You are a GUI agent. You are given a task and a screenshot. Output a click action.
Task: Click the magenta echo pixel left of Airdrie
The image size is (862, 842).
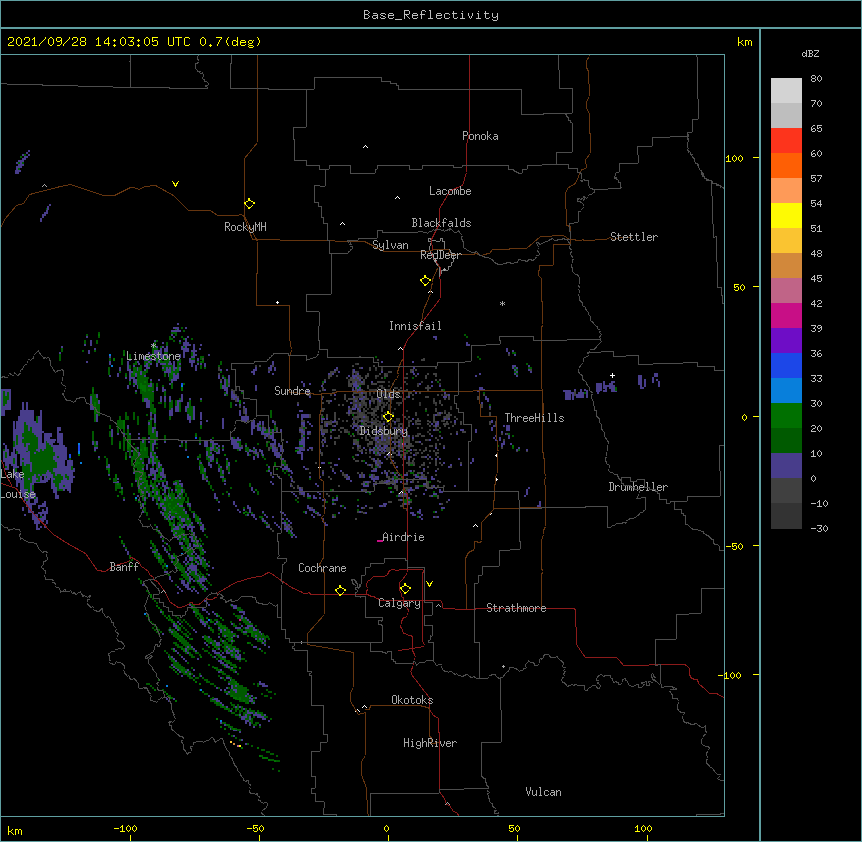[379, 541]
